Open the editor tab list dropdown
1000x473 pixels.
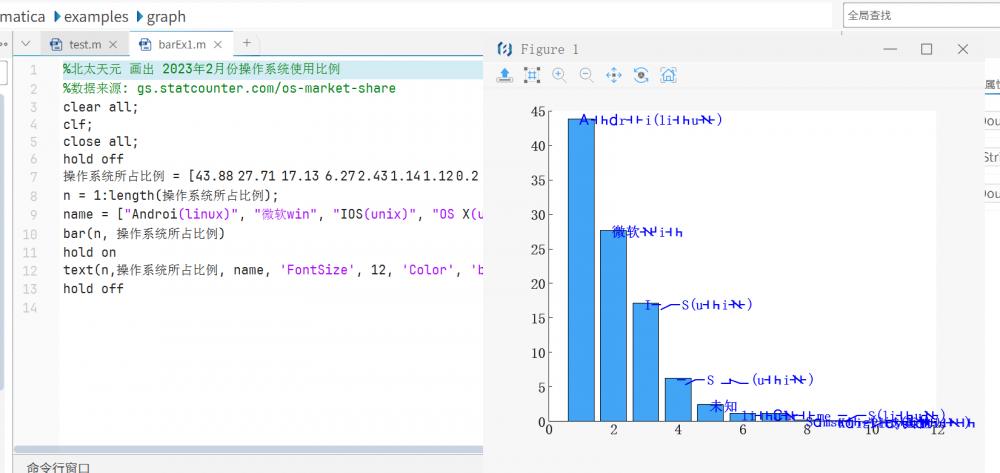[25, 44]
